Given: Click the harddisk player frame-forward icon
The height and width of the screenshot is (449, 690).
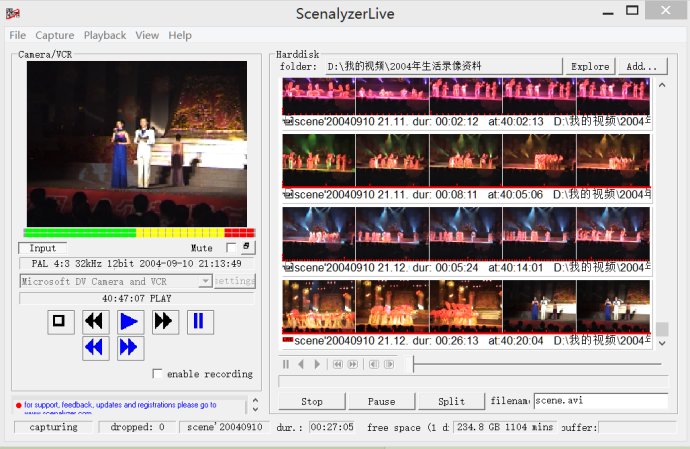Looking at the screenshot, I should click(x=389, y=364).
